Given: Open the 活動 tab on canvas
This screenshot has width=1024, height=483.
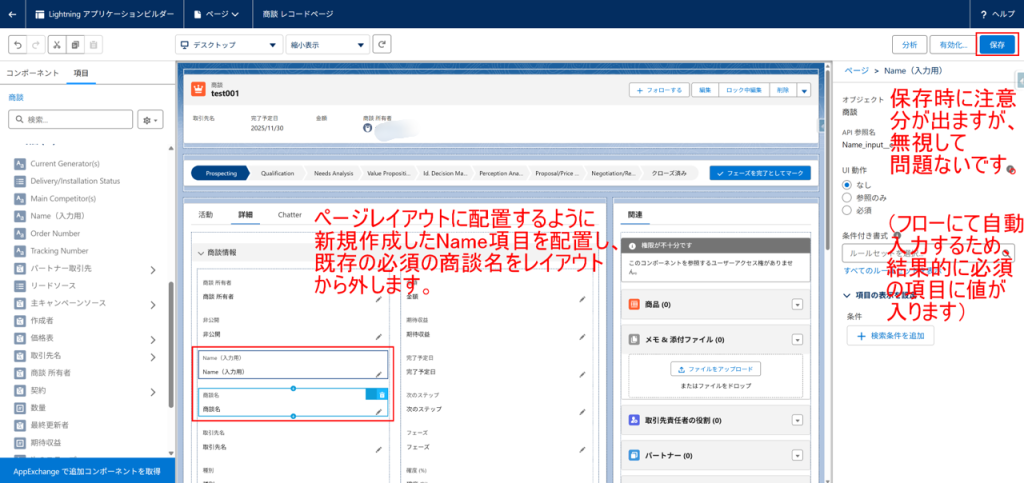Looking at the screenshot, I should [x=205, y=214].
